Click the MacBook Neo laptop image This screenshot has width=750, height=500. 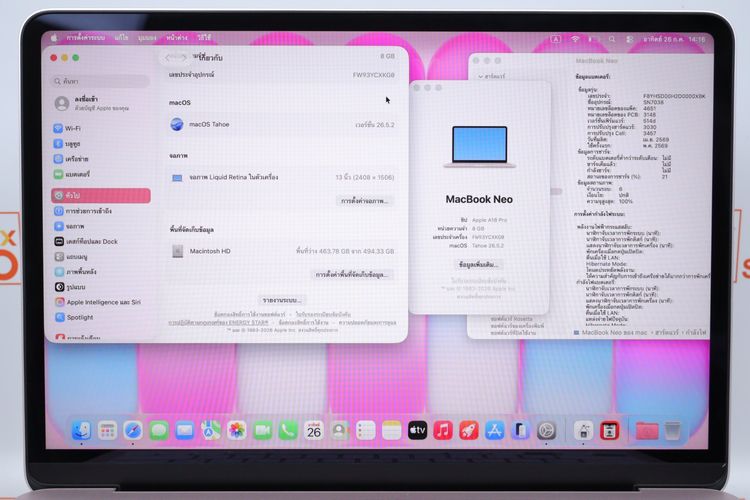point(479,146)
